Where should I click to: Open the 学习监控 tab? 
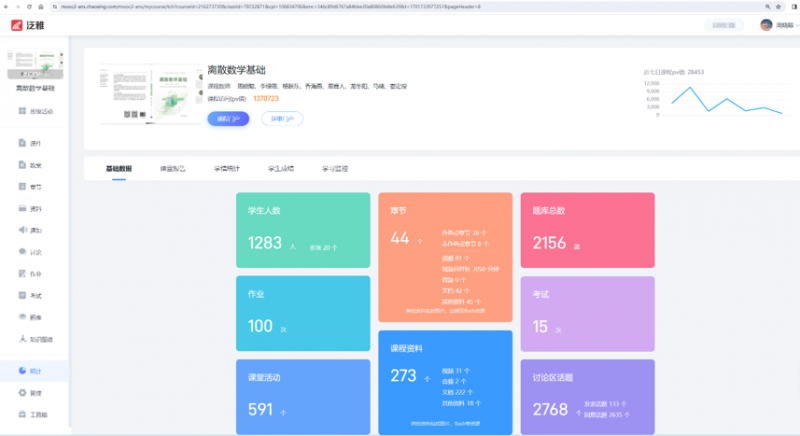click(336, 169)
